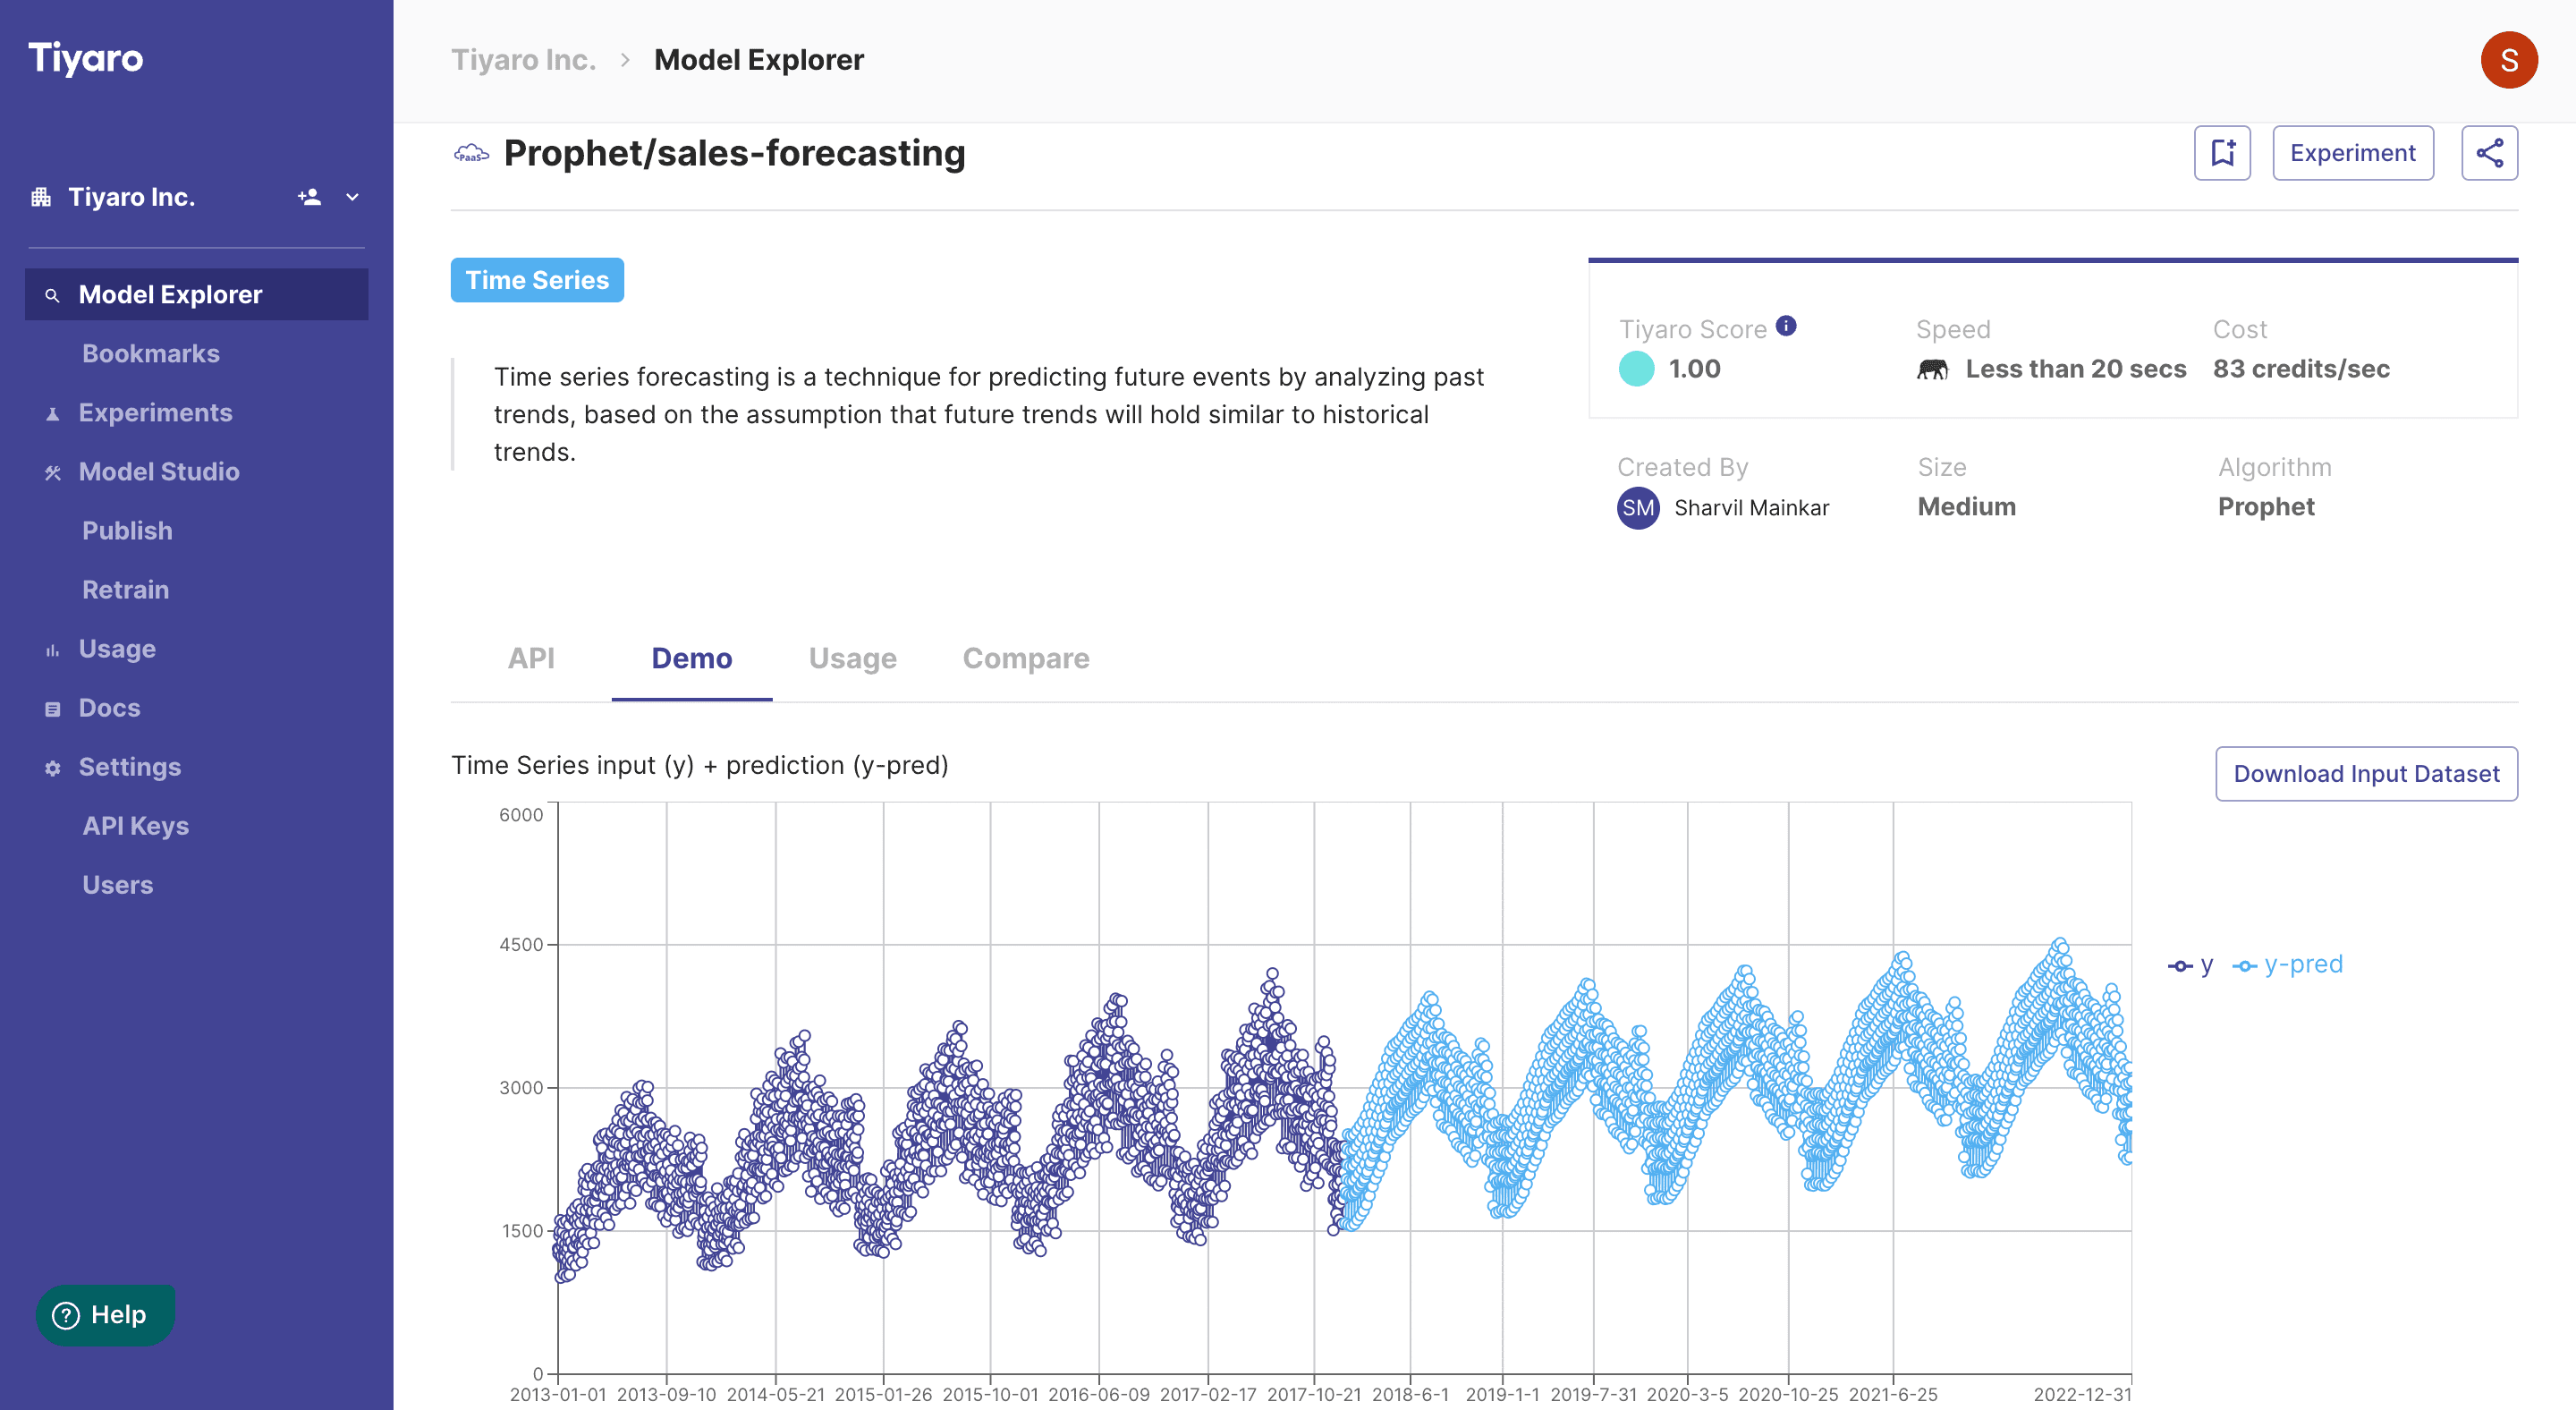Viewport: 2576px width, 1410px height.
Task: Click the SM creator avatar
Action: [x=1638, y=508]
